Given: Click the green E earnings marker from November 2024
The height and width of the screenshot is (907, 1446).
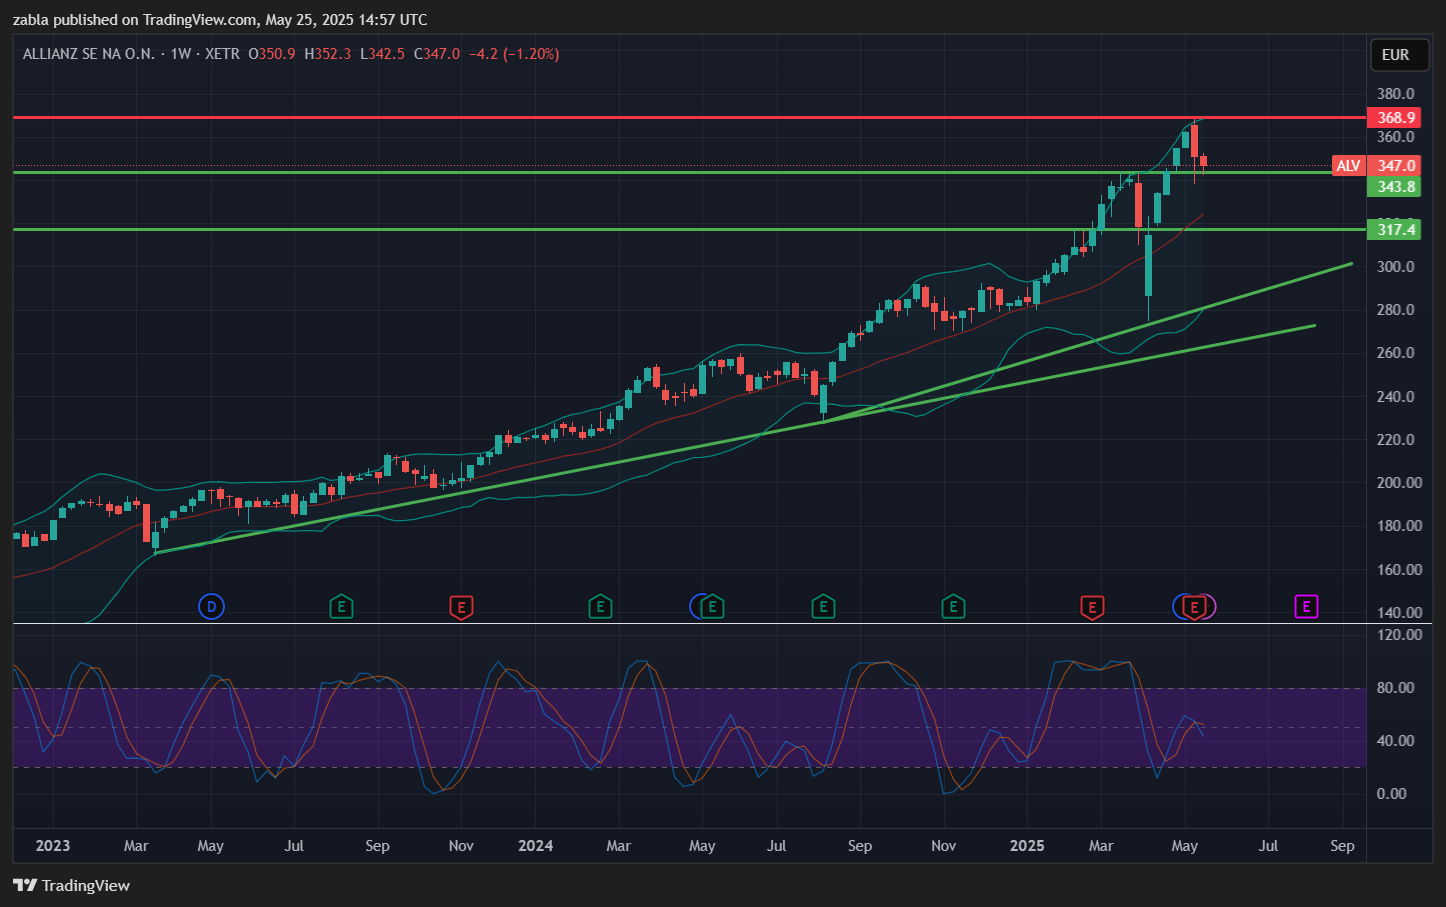Looking at the screenshot, I should [x=953, y=606].
